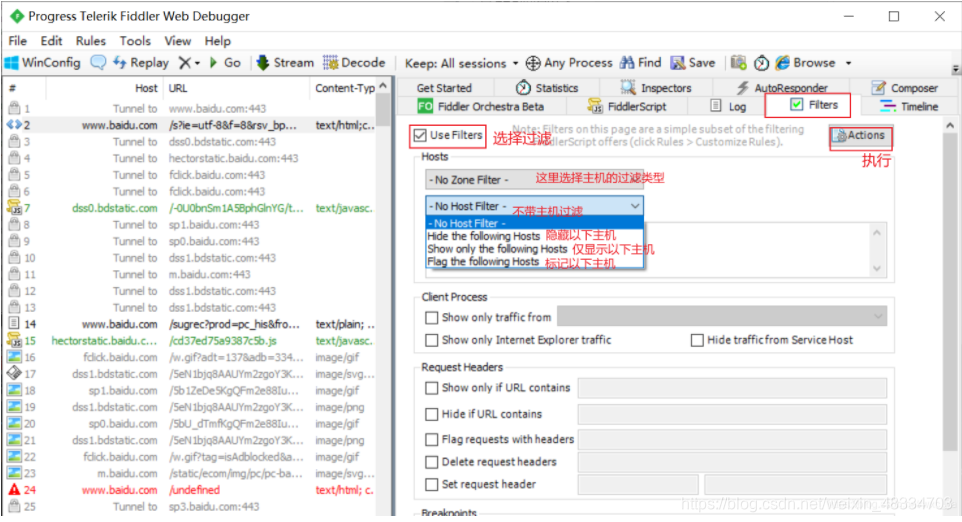Switch to the Composer tab

(904, 88)
